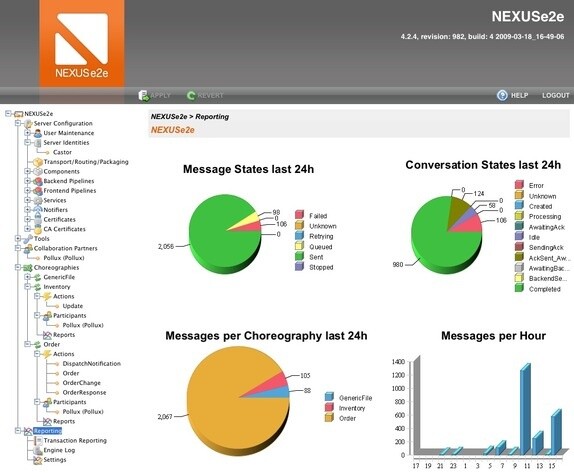Expand the Components node
574x473 pixels.
point(27,171)
